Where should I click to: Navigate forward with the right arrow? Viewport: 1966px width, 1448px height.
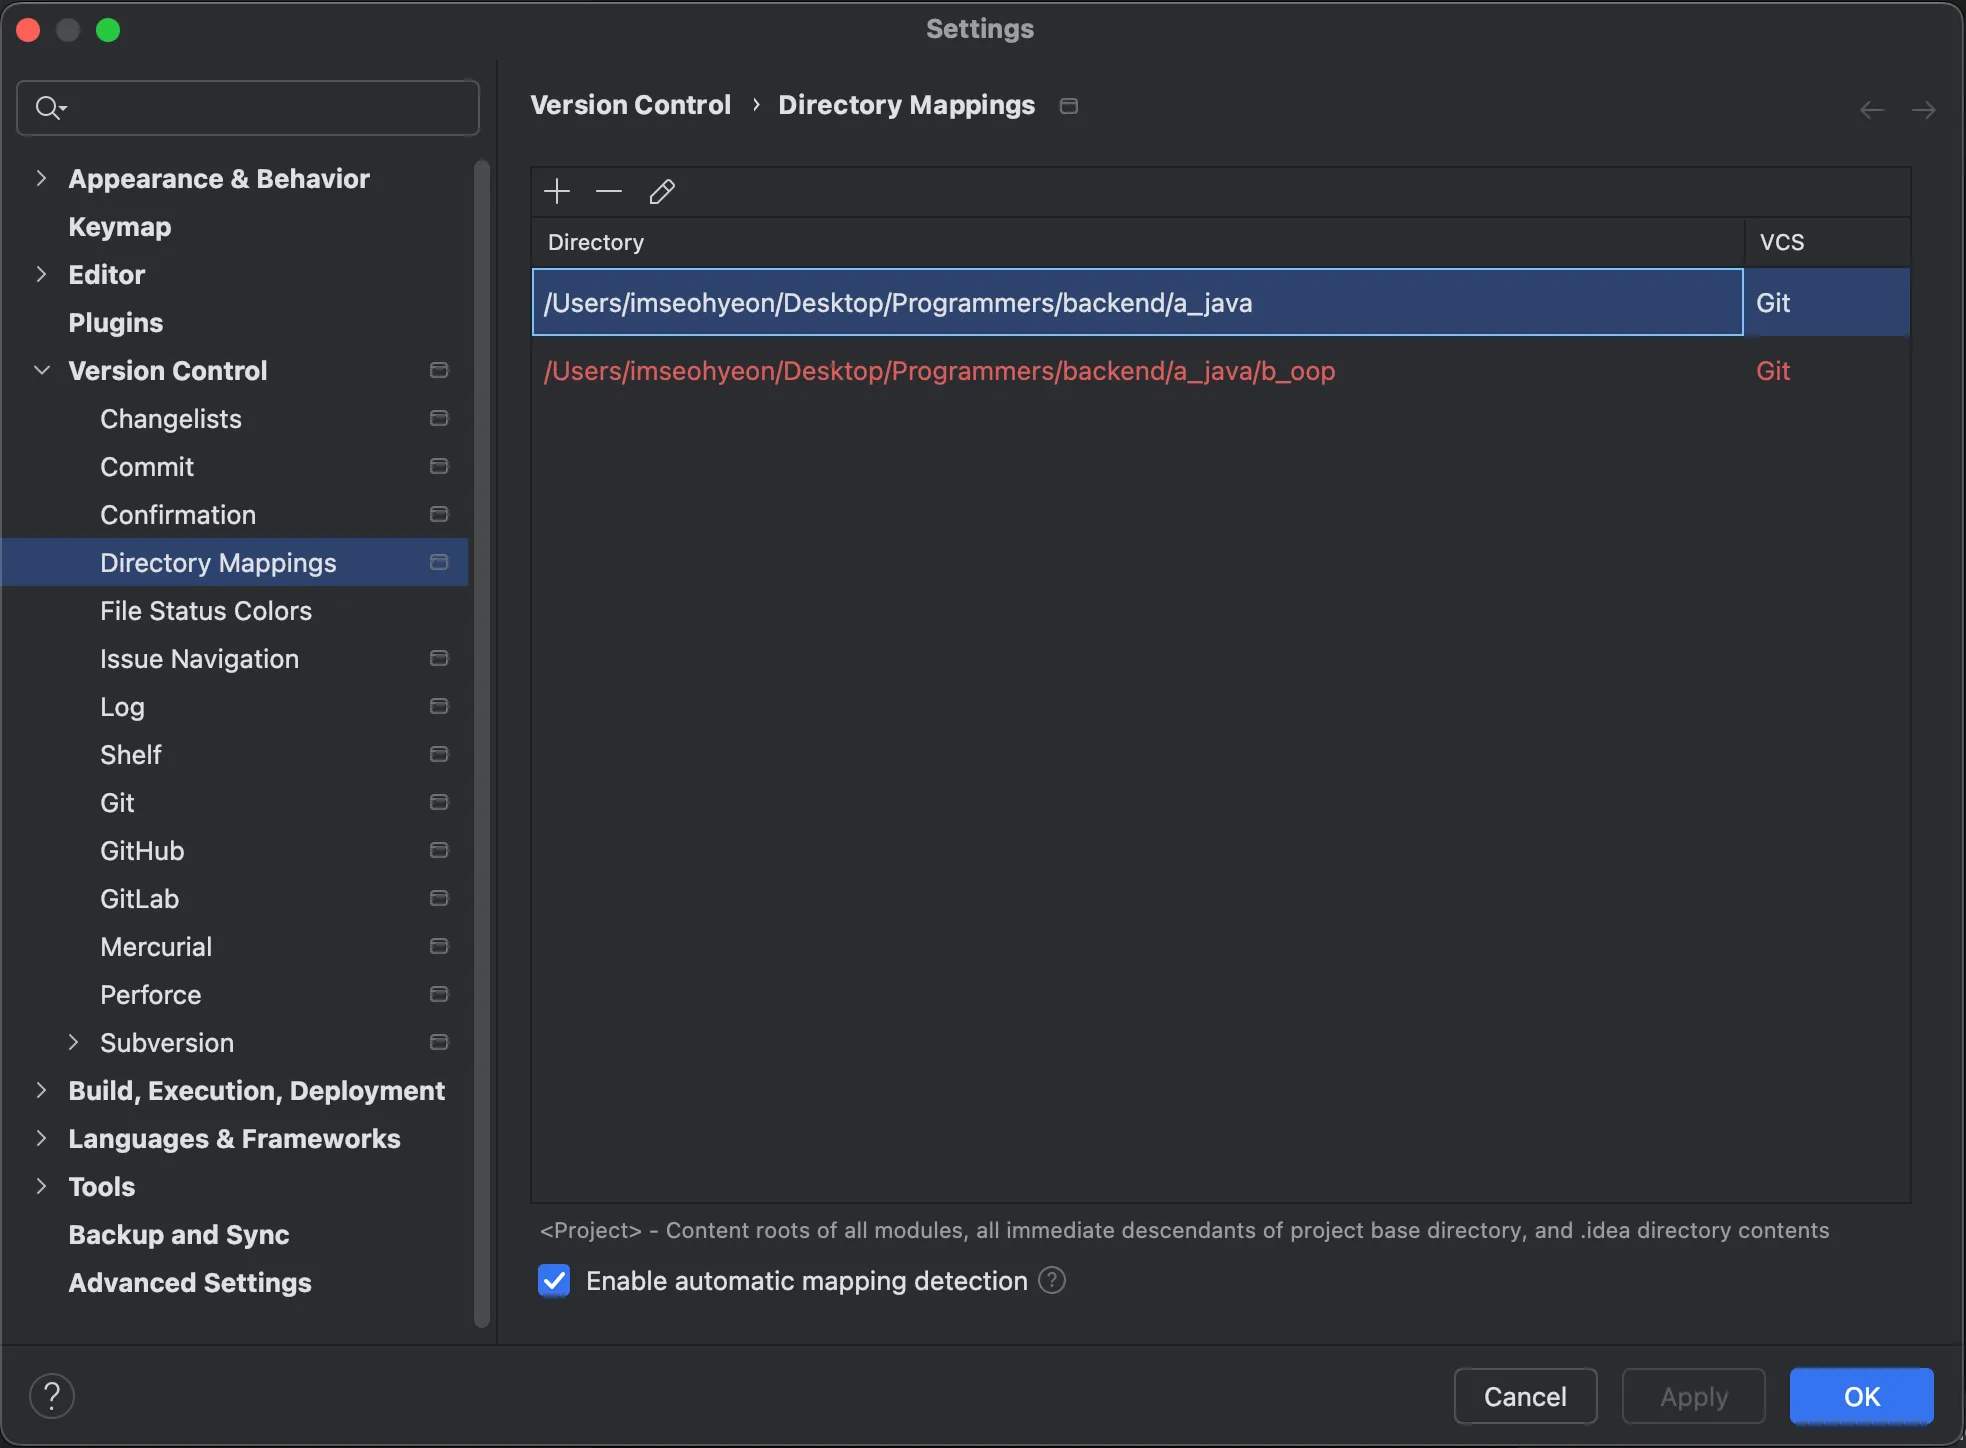[1924, 110]
